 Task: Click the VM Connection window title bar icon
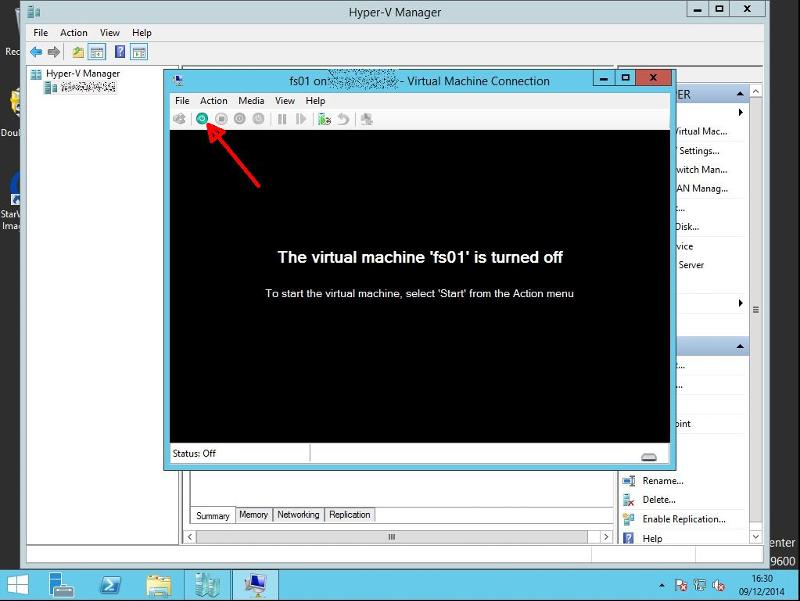[178, 81]
